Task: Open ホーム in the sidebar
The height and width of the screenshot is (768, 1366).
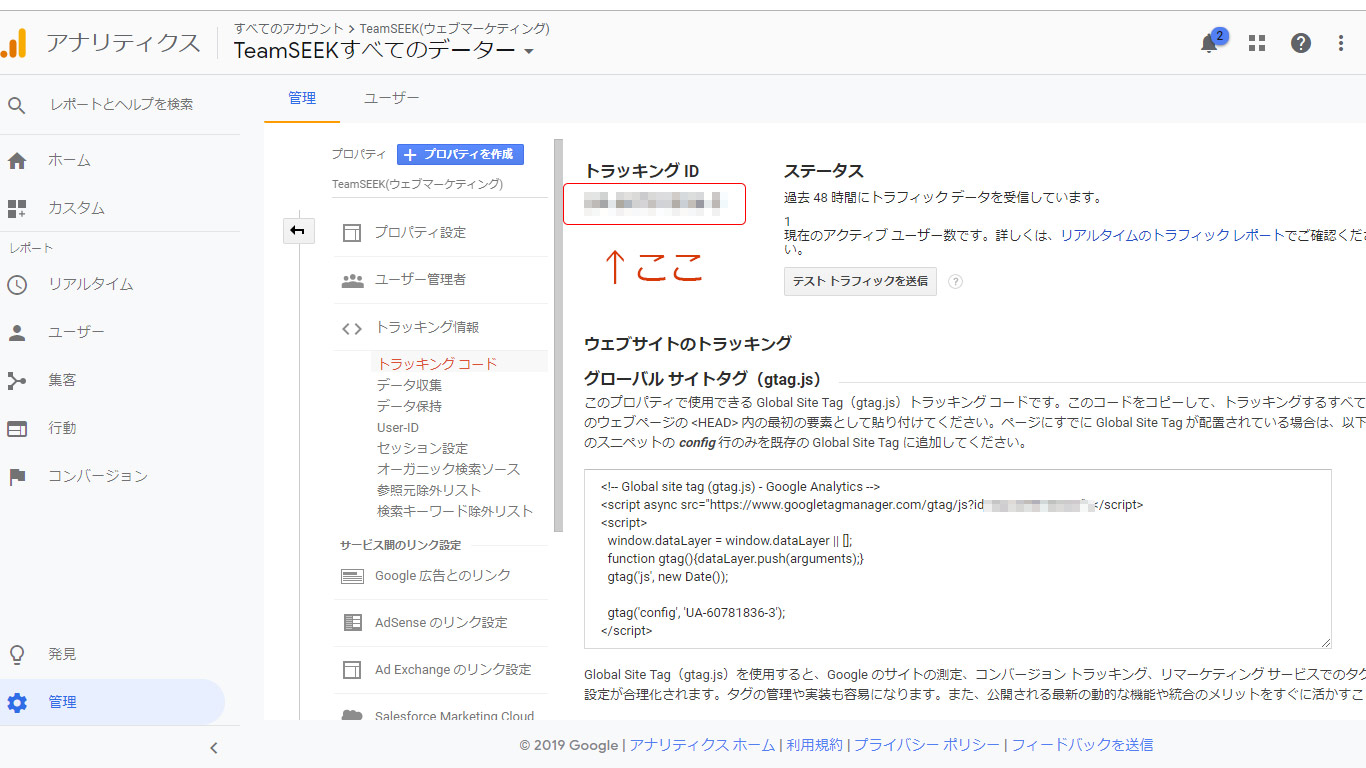Action: click(x=69, y=160)
